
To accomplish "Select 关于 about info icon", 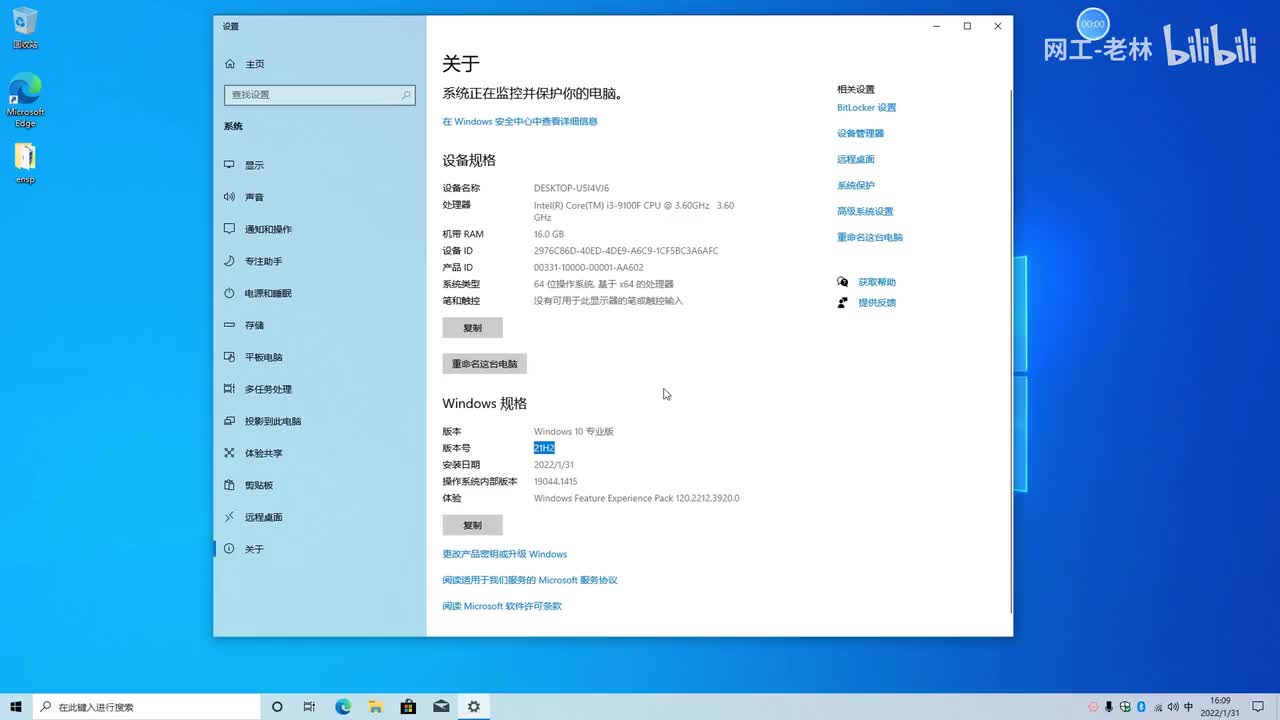I will [229, 549].
